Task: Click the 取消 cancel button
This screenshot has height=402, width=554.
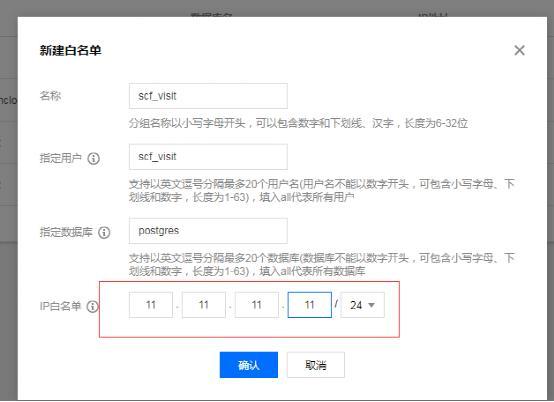Action: click(x=316, y=365)
